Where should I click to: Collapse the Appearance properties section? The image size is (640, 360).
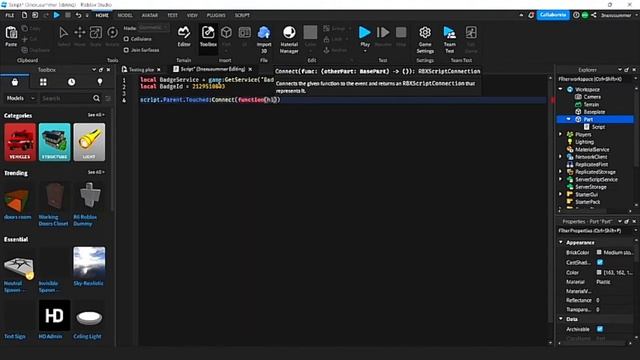(x=561, y=242)
